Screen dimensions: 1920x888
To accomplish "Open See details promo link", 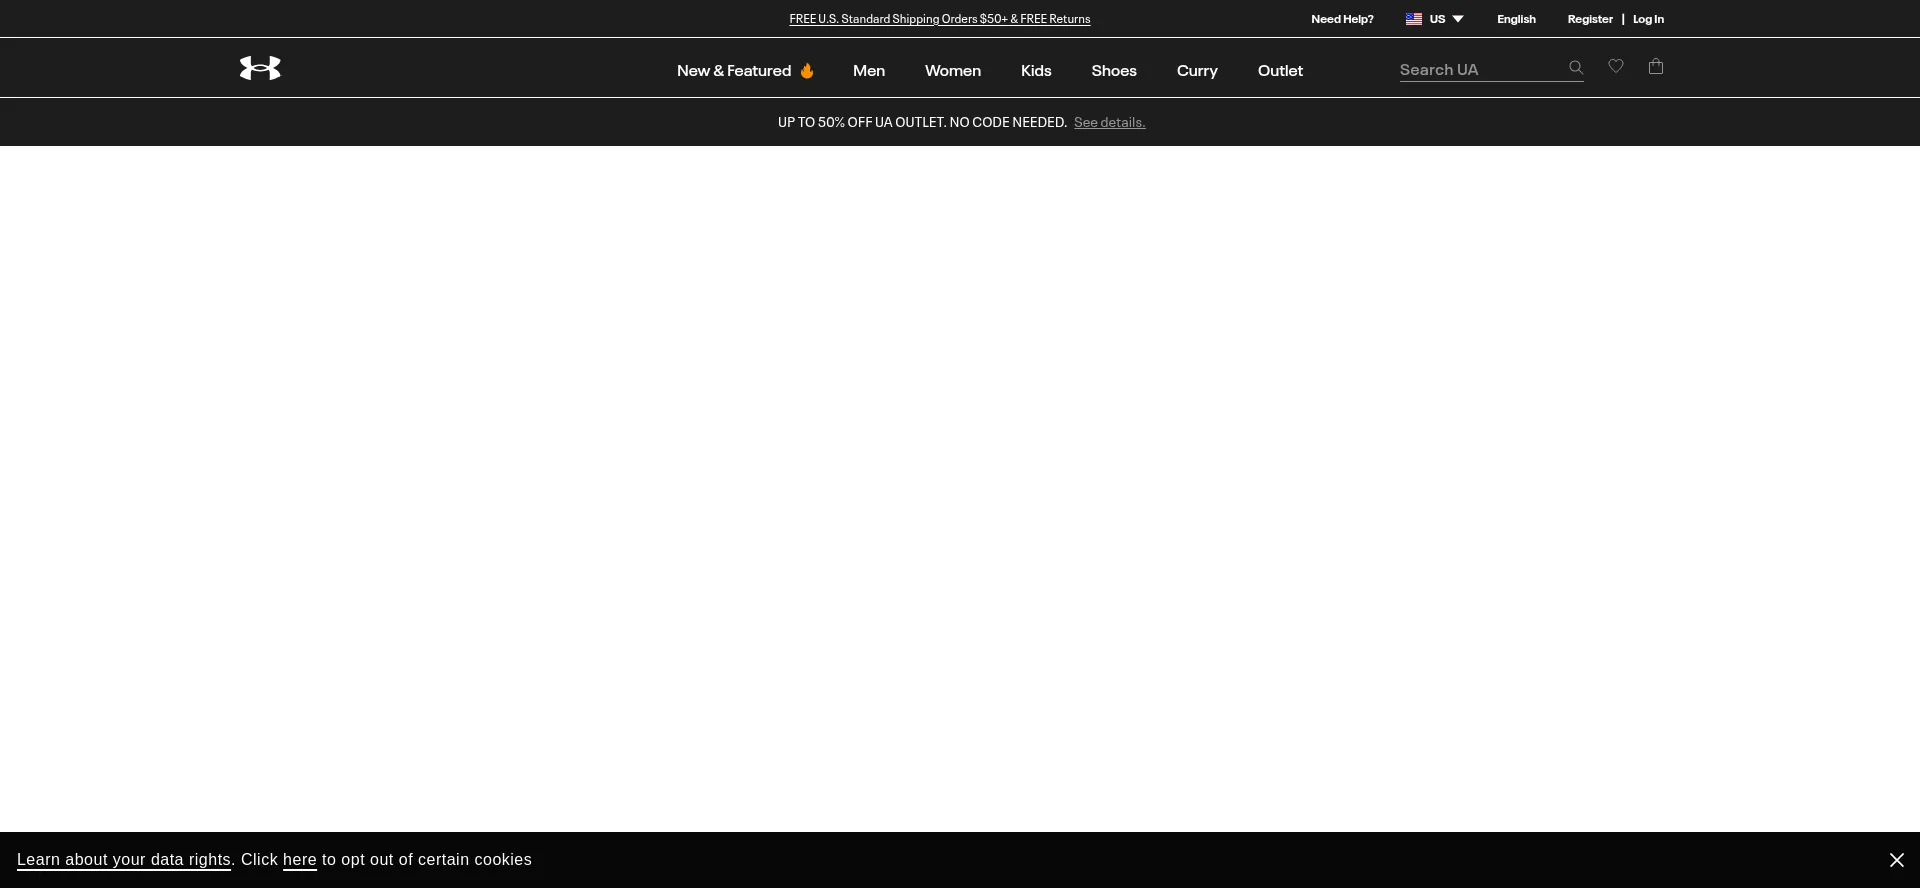I will pyautogui.click(x=1110, y=123).
